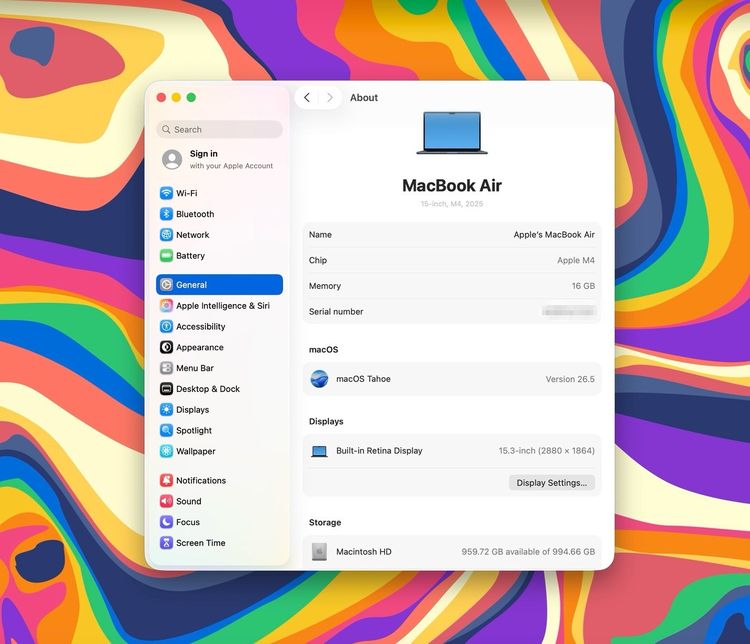
Task: Click the name Apple's MacBook Air
Action: (x=554, y=235)
